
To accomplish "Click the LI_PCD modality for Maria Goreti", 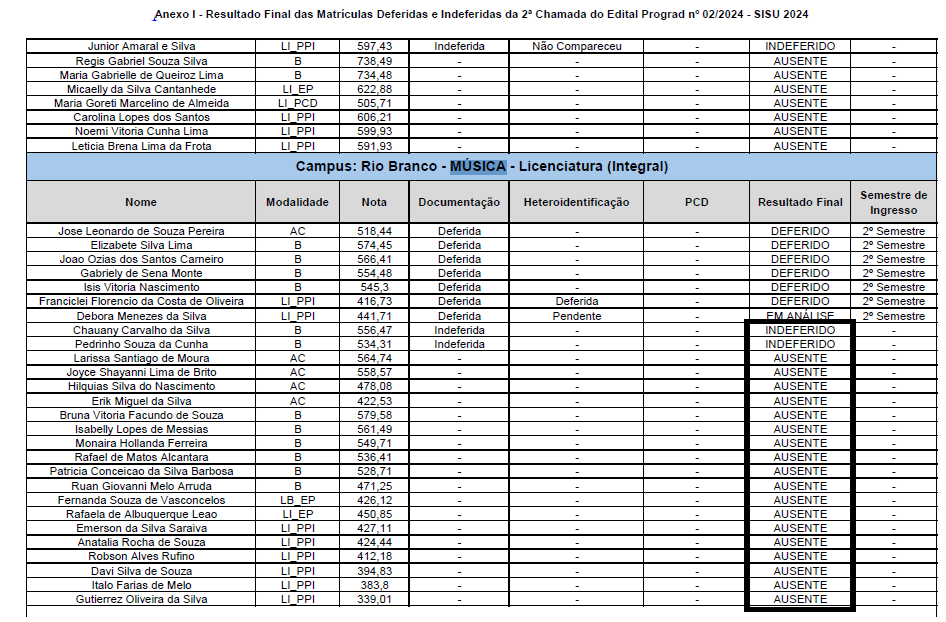I will 297,103.
